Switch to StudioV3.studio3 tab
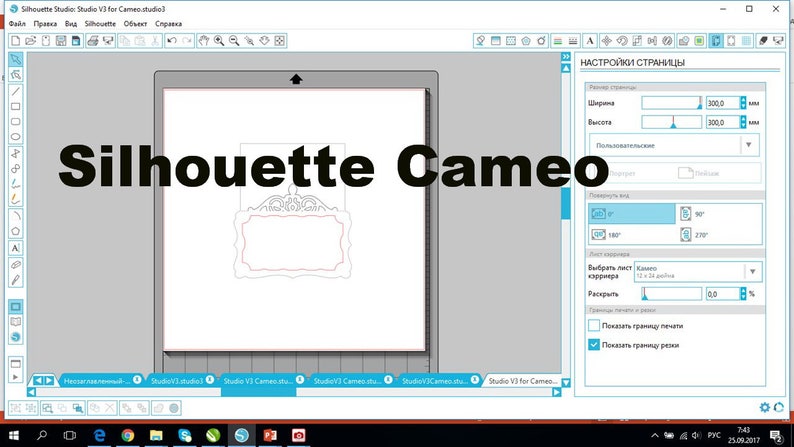 click(177, 381)
